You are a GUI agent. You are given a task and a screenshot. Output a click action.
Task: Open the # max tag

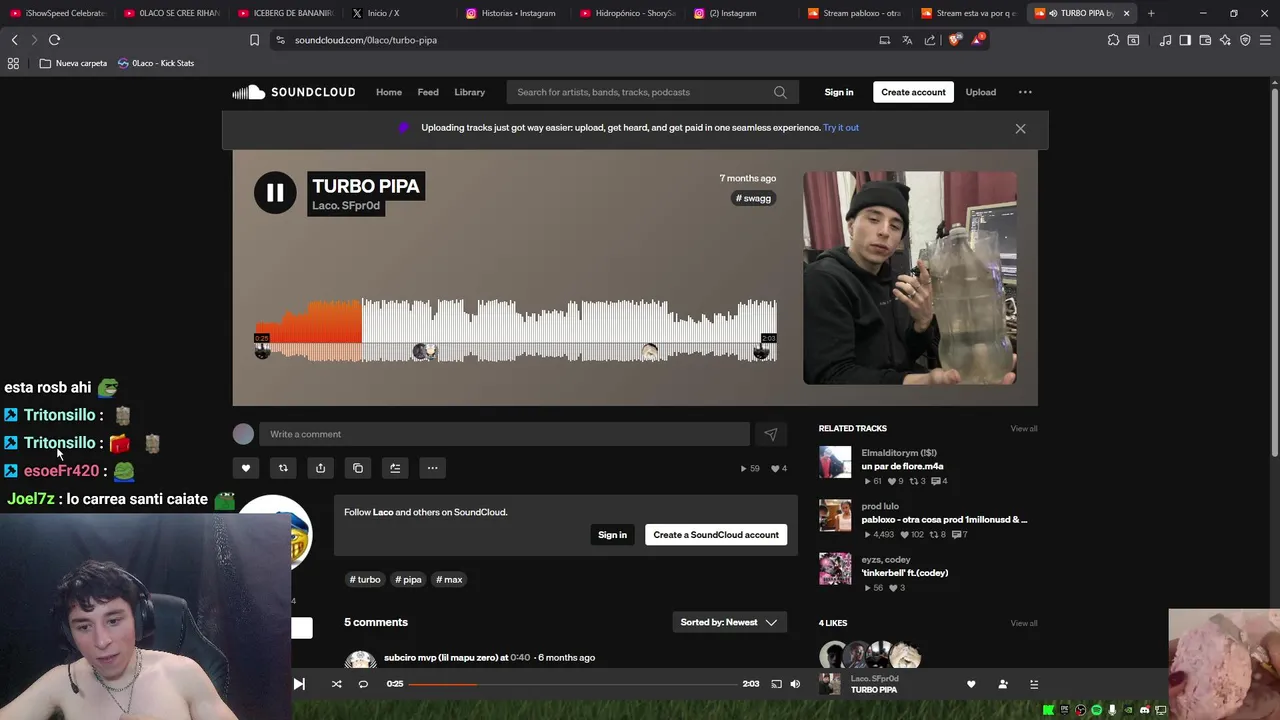pyautogui.click(x=449, y=580)
